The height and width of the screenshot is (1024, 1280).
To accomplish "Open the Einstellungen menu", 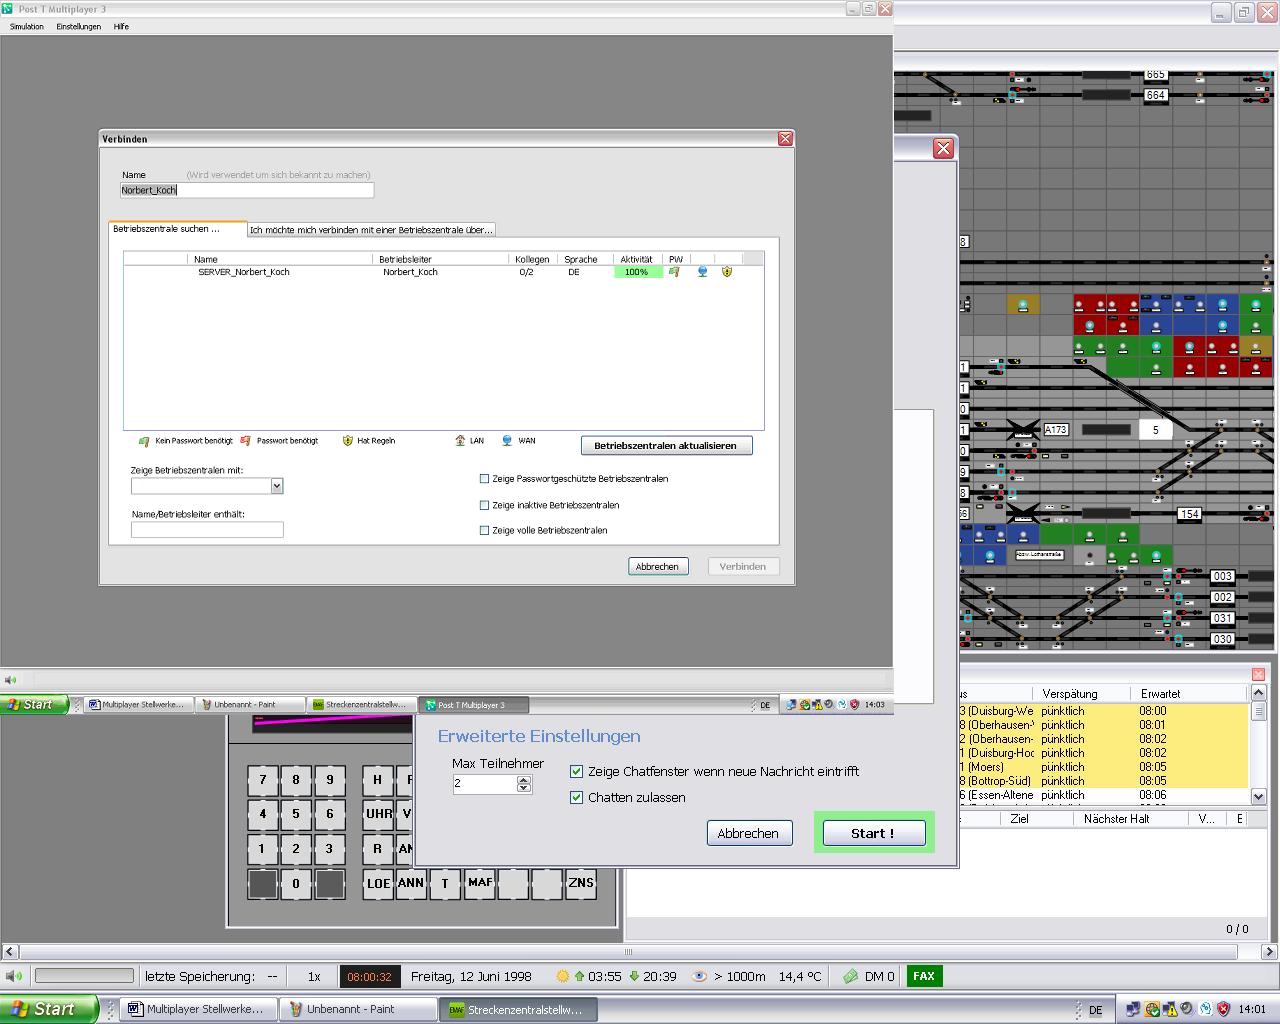I will point(78,27).
